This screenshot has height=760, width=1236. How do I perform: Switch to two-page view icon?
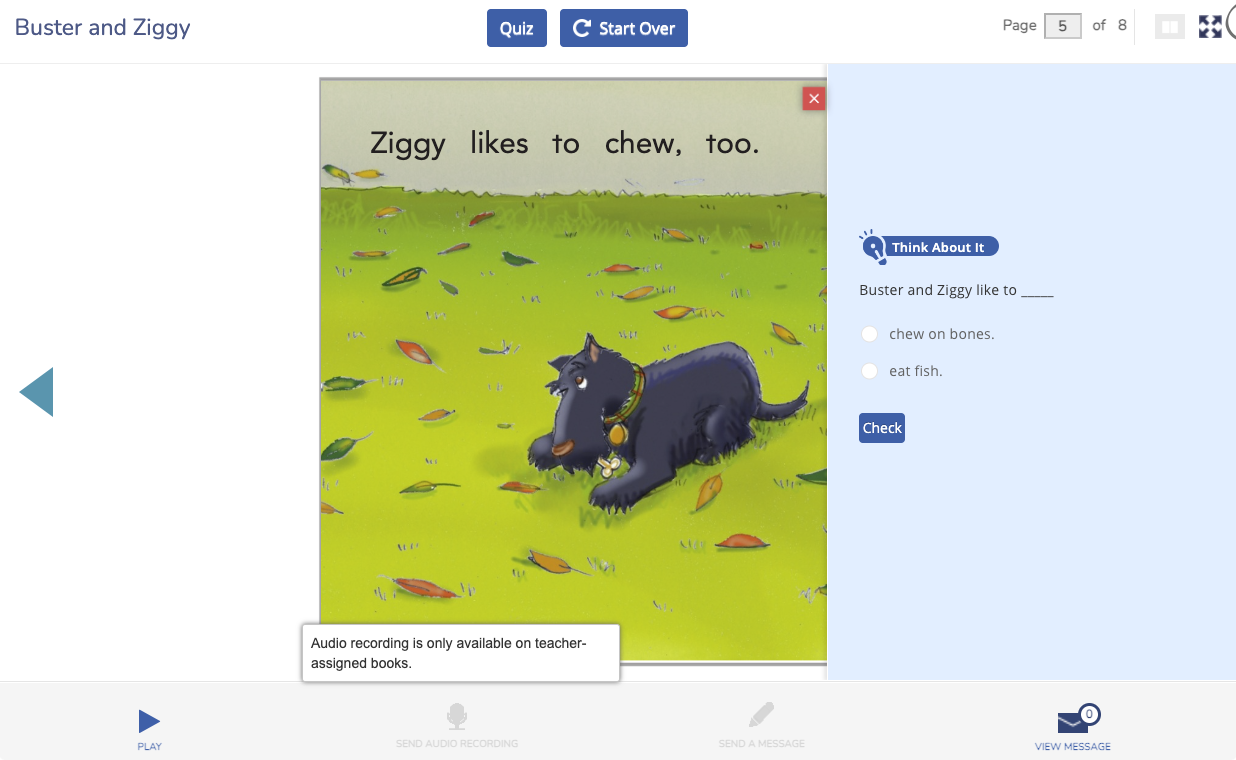1169,27
